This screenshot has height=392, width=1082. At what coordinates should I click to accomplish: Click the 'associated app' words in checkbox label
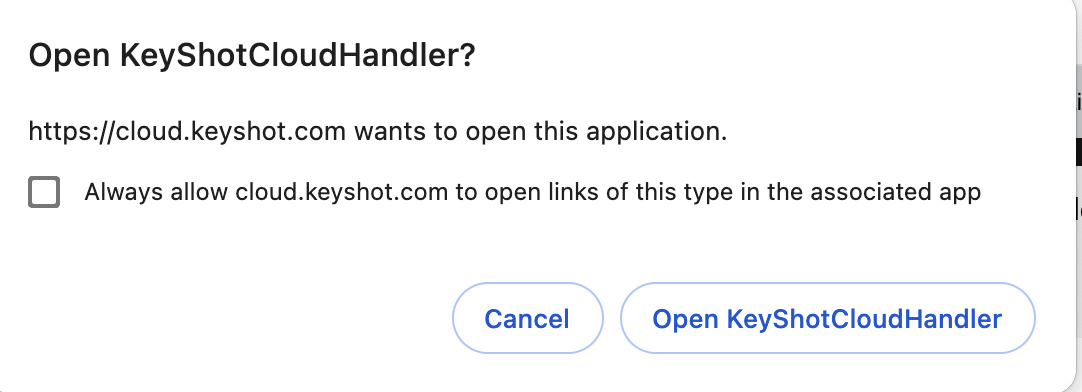(x=895, y=192)
